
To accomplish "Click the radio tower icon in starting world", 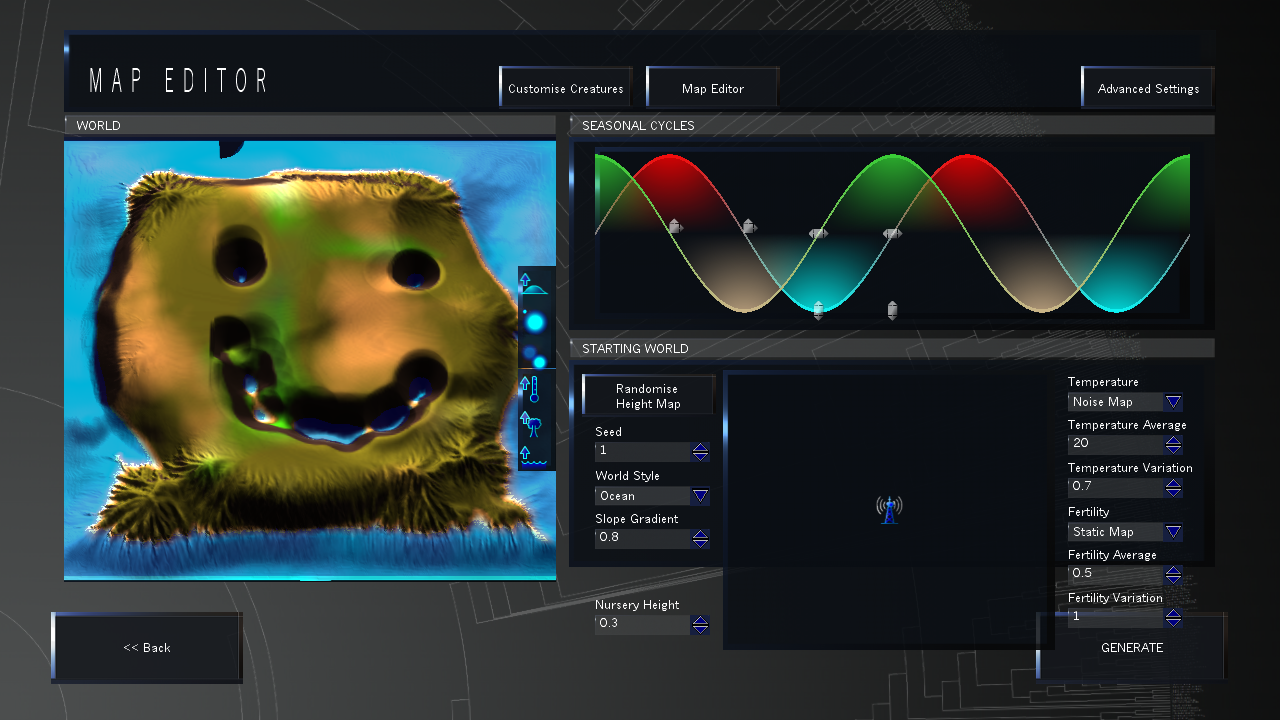I will pos(889,509).
